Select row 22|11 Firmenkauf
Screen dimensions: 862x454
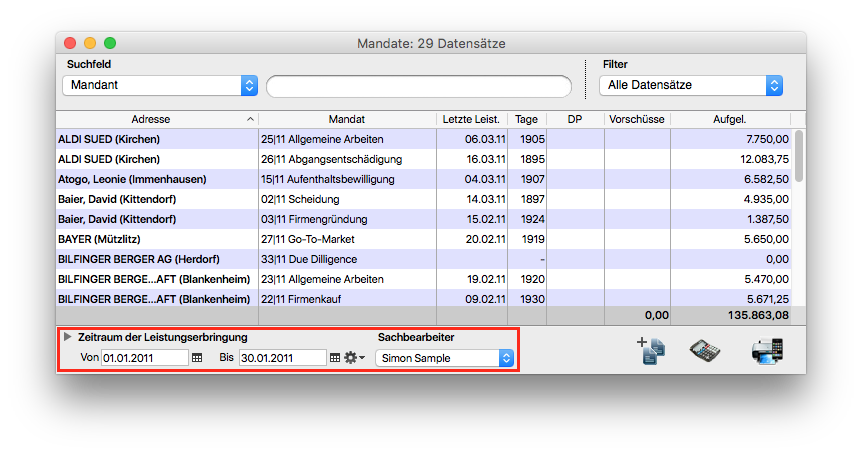423,298
